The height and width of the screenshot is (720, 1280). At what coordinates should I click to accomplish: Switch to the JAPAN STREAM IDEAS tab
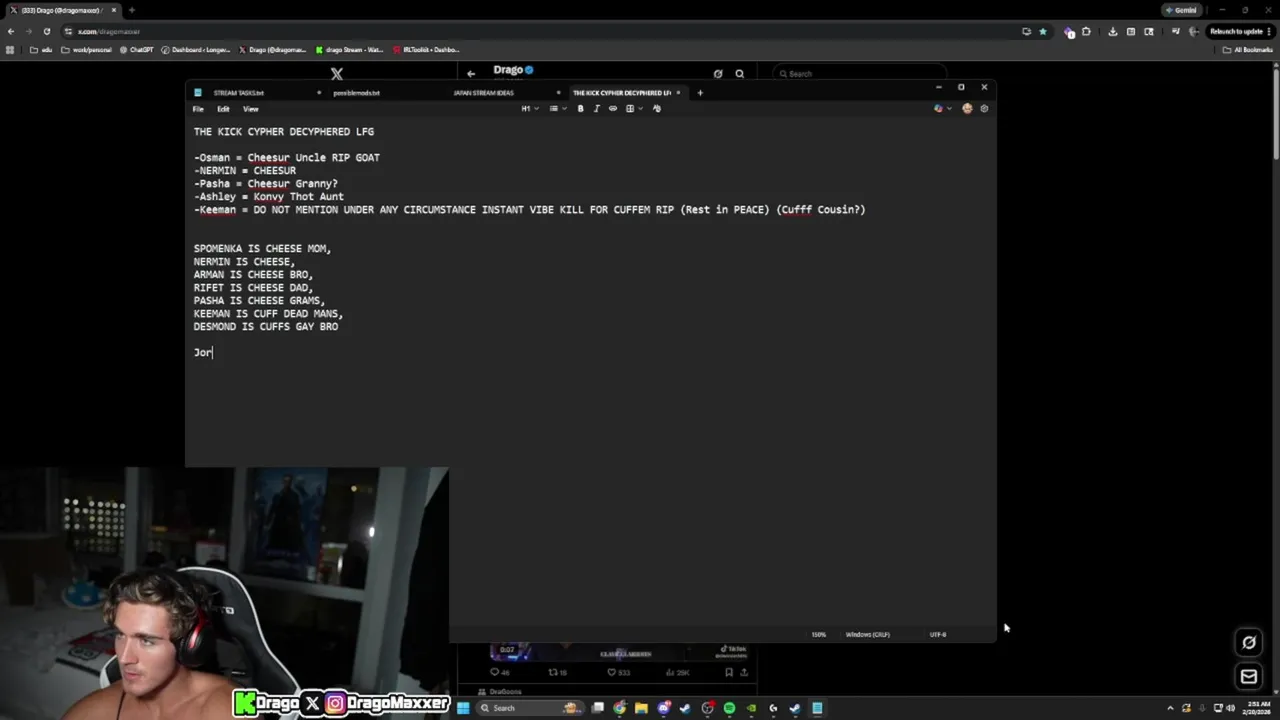[483, 93]
